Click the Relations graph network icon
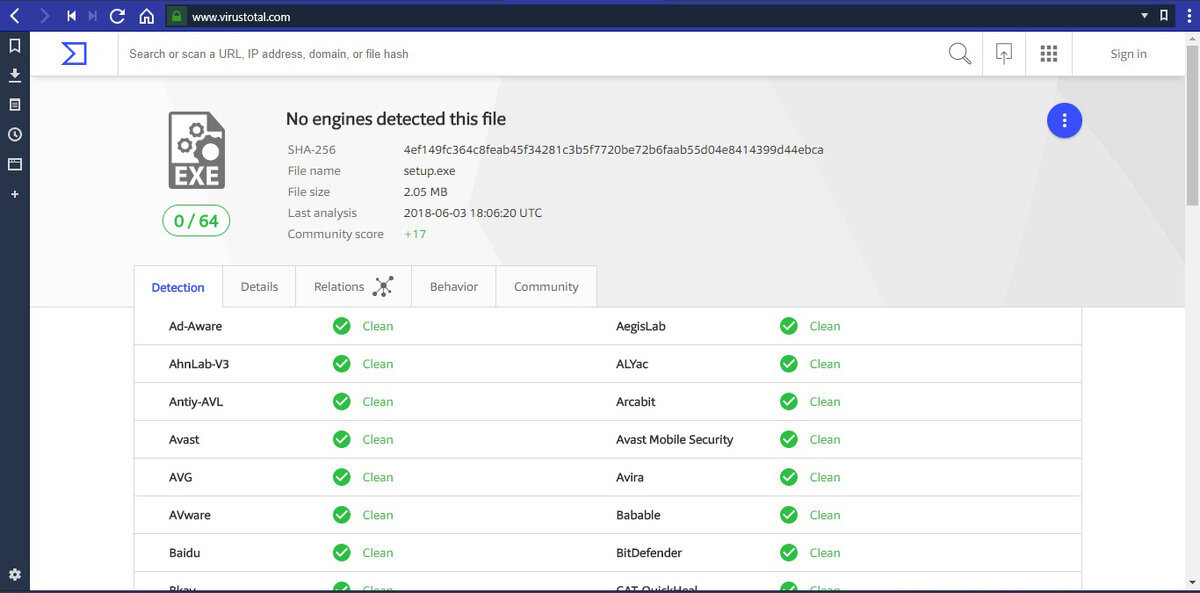 click(383, 287)
